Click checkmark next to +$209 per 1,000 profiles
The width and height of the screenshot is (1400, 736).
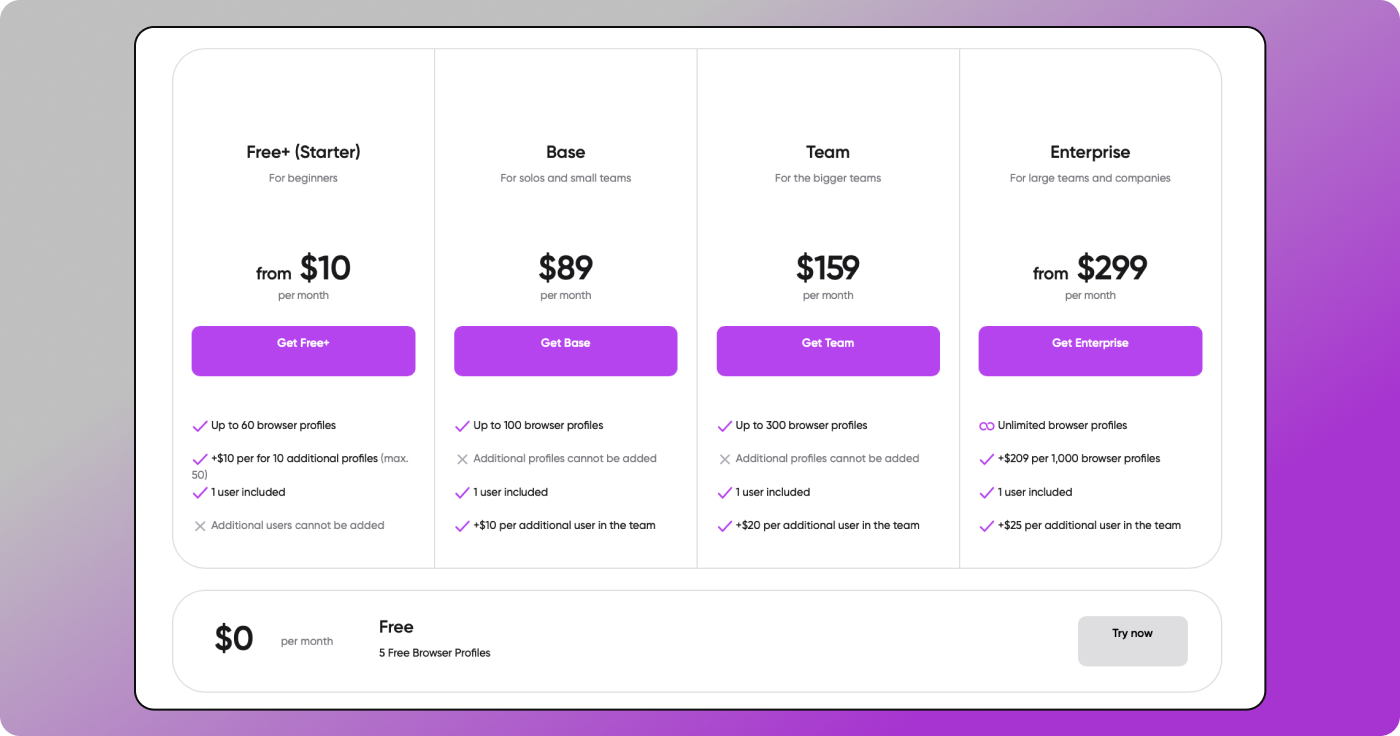(987, 459)
